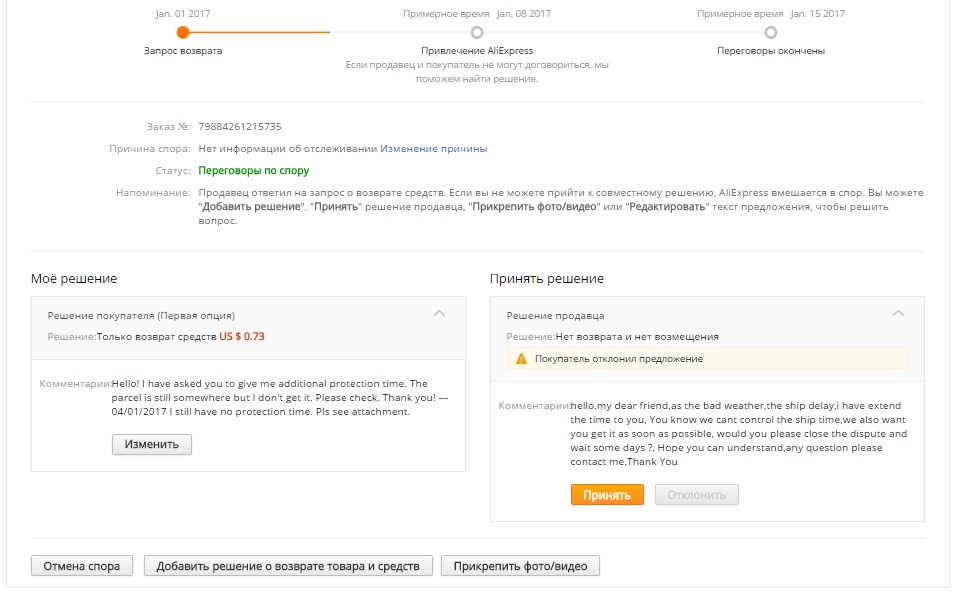
Task: Add a return goods and refund solution
Action: [x=289, y=566]
